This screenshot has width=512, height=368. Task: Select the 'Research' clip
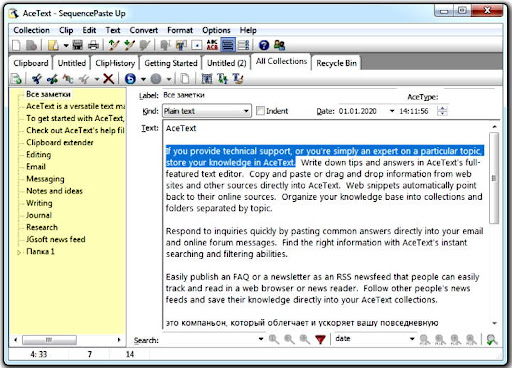(x=42, y=227)
